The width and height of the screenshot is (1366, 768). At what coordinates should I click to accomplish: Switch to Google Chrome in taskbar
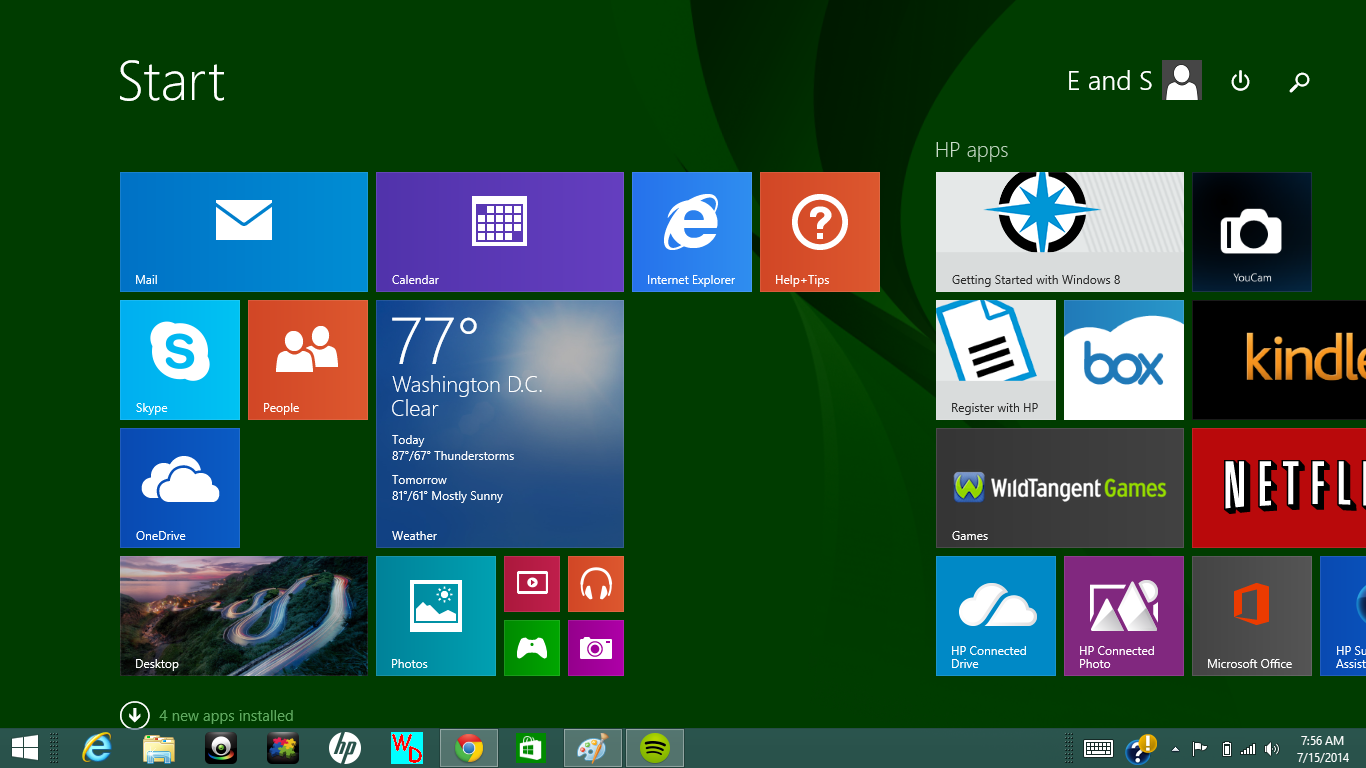469,748
